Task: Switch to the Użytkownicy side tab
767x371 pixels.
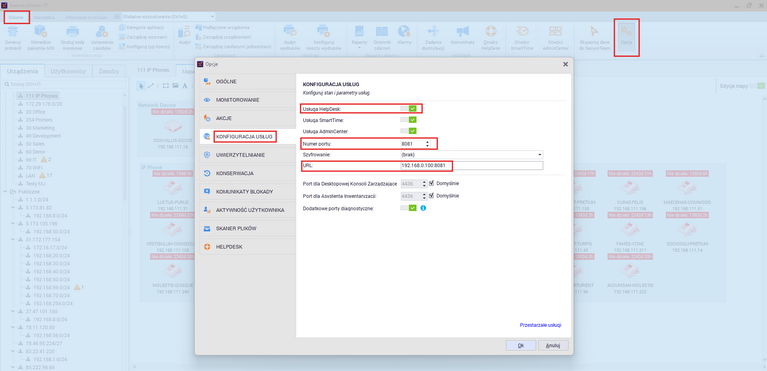Action: tap(68, 71)
